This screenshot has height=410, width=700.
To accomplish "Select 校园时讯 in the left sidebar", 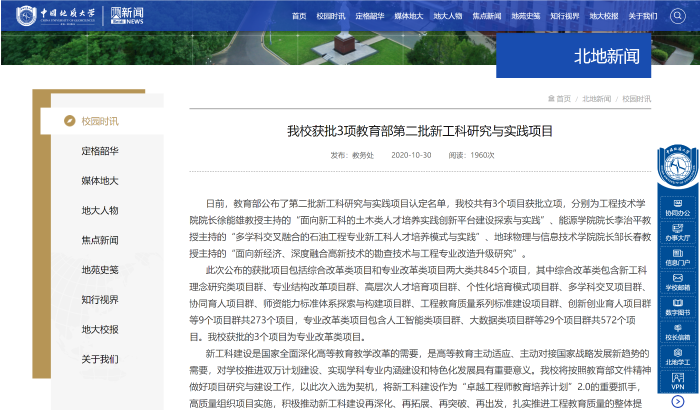I will [x=100, y=121].
